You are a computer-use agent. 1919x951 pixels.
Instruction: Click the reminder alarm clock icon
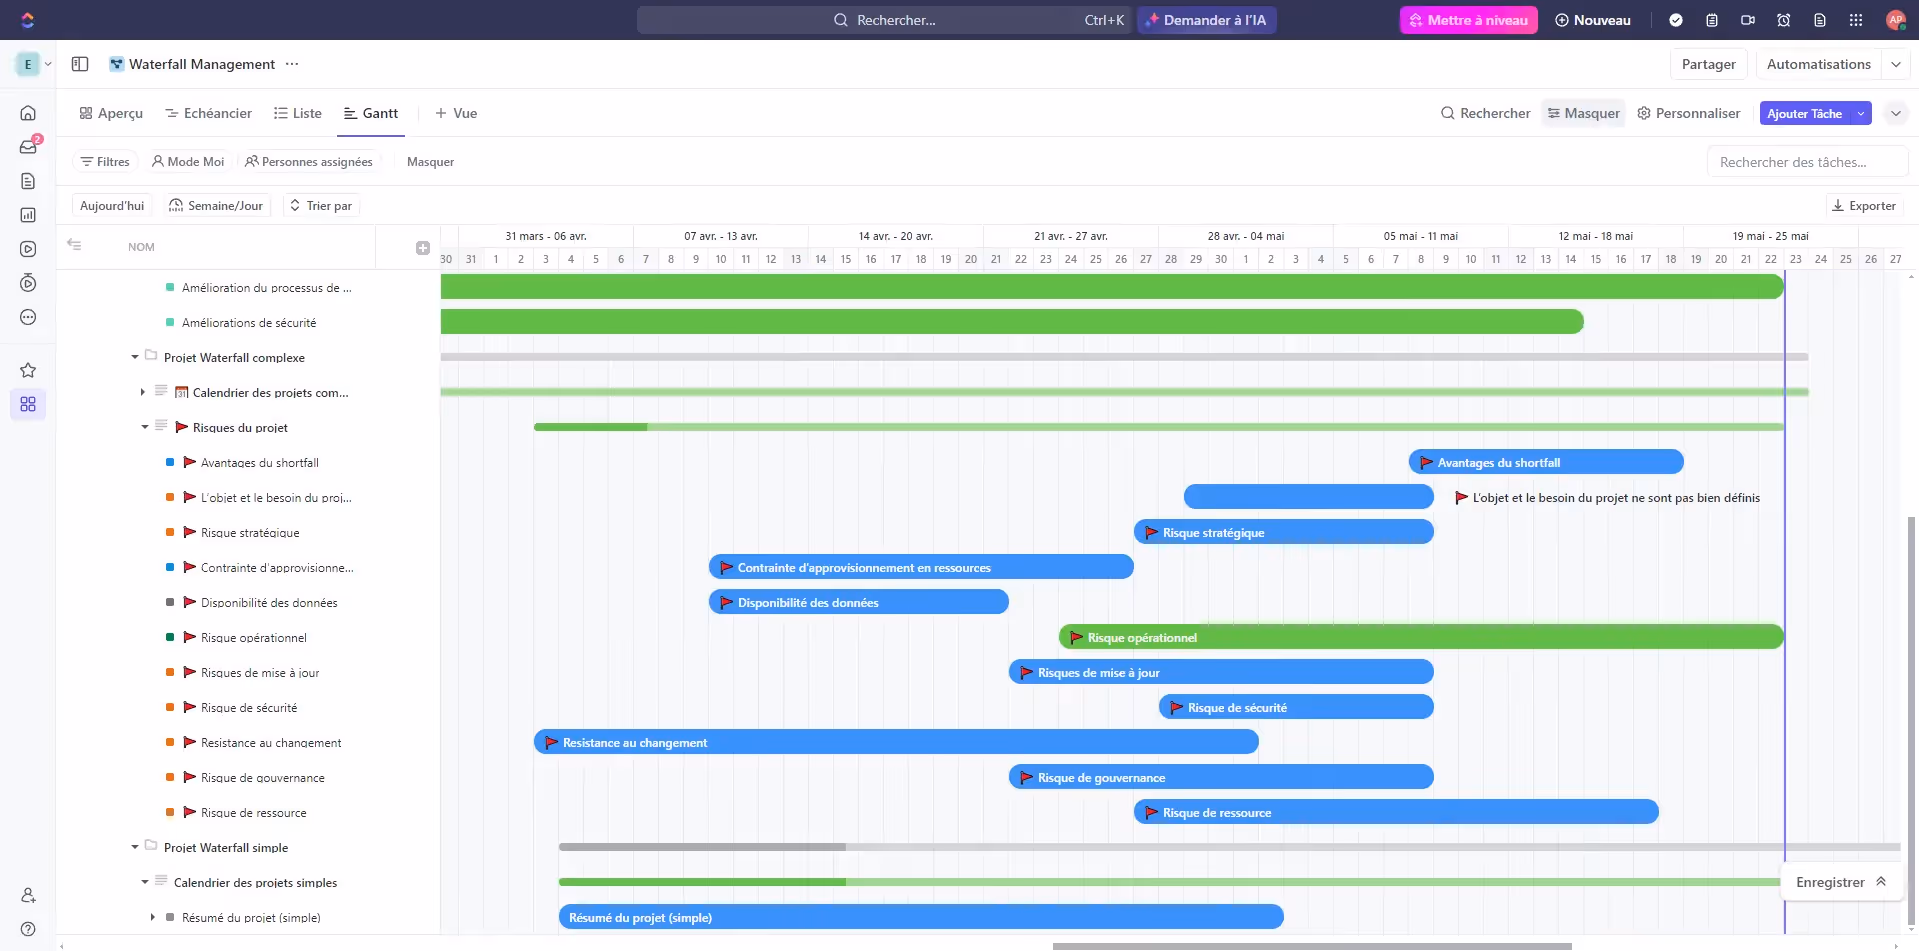click(x=1784, y=20)
